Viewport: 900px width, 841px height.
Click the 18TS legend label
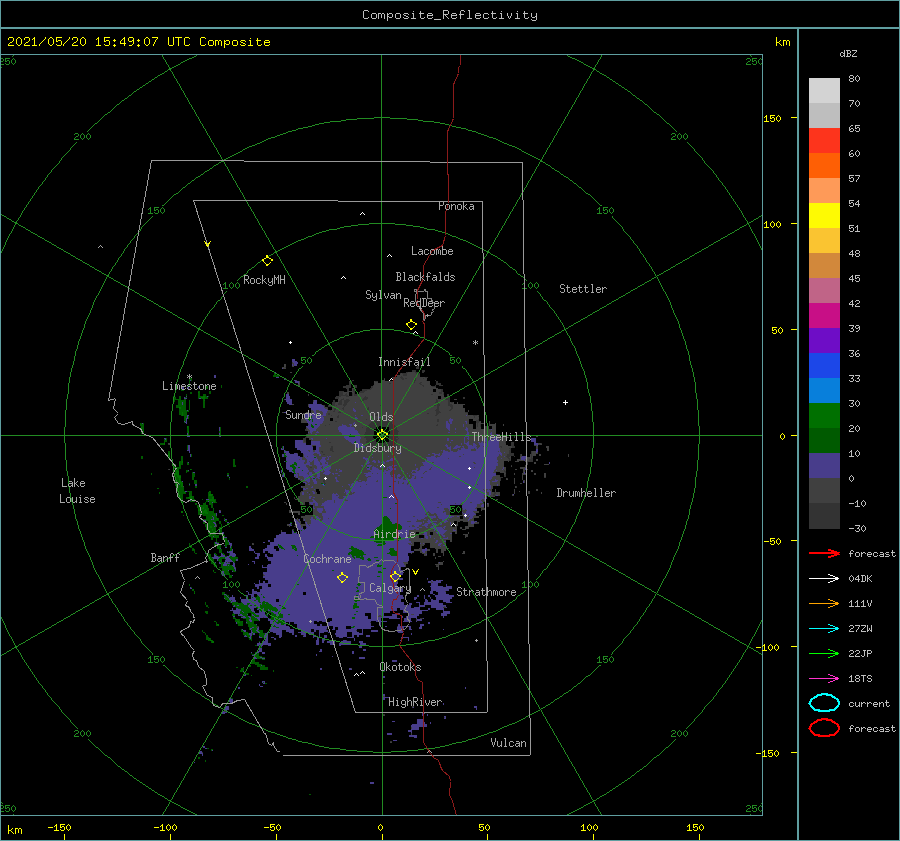(x=860, y=679)
